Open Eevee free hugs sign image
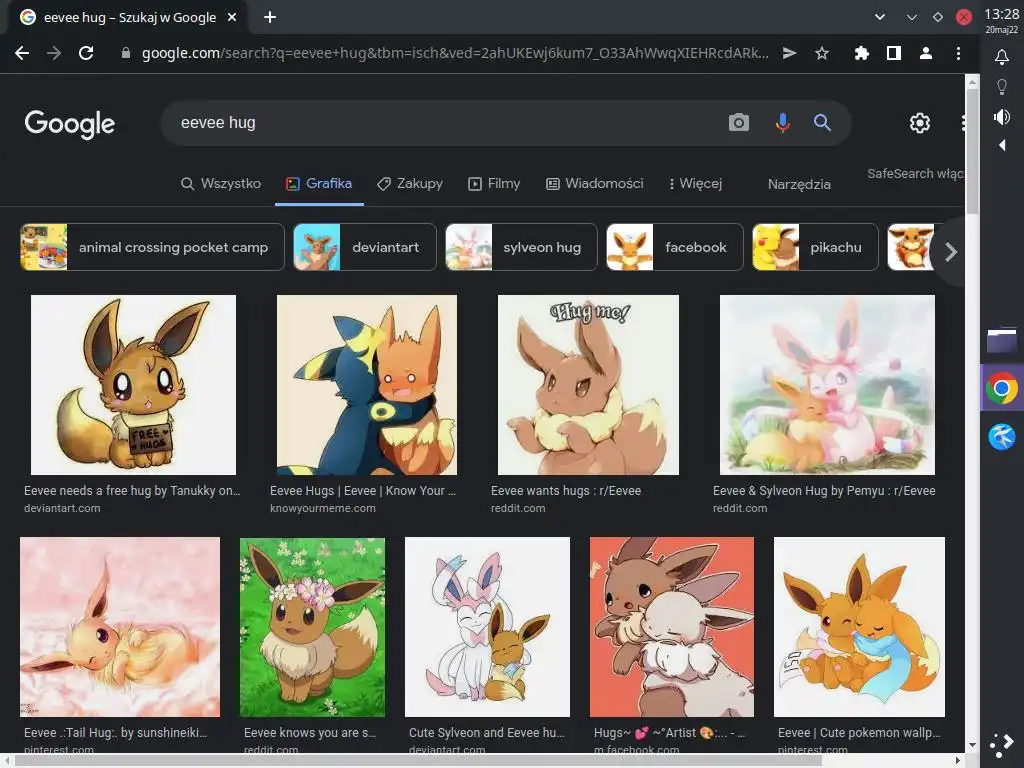Image resolution: width=1024 pixels, height=768 pixels. pyautogui.click(x=133, y=385)
